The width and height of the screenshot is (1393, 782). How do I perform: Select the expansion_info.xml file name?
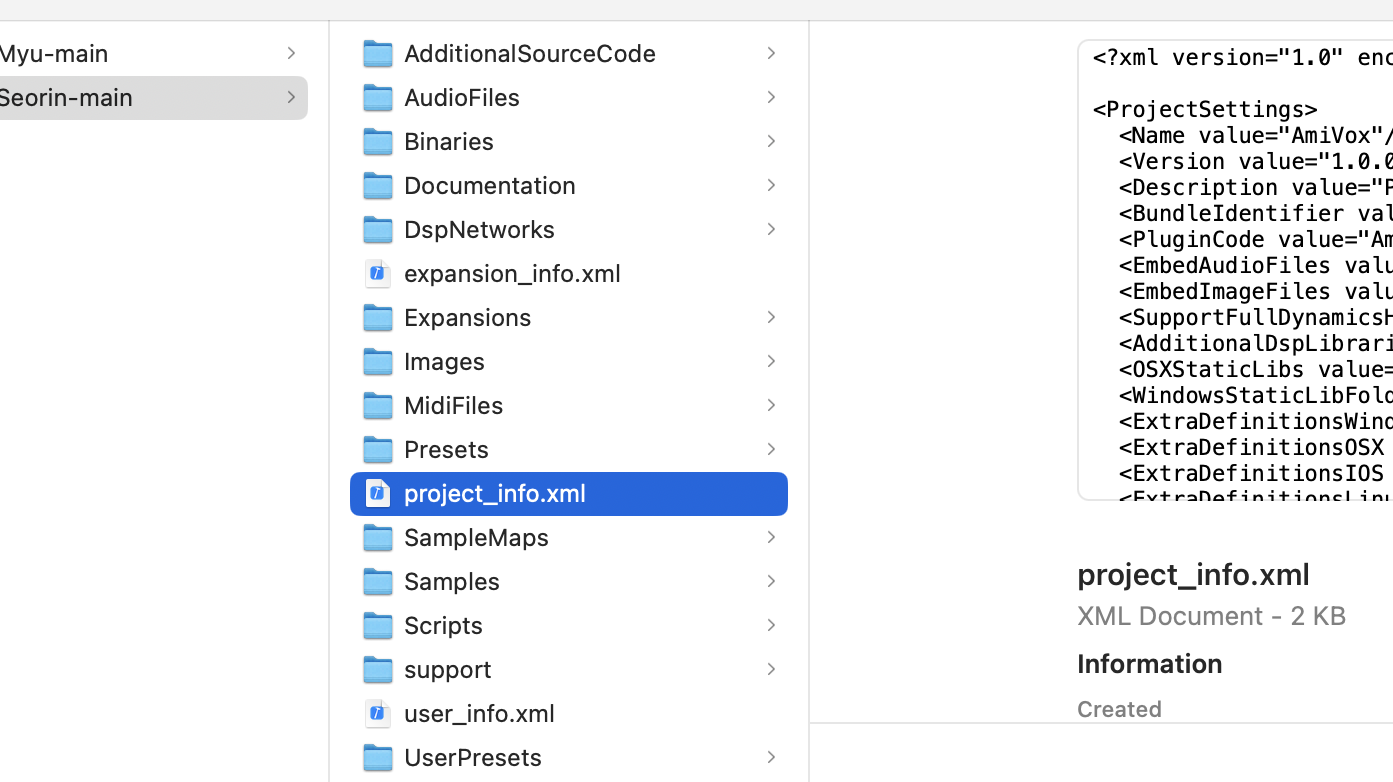point(512,273)
